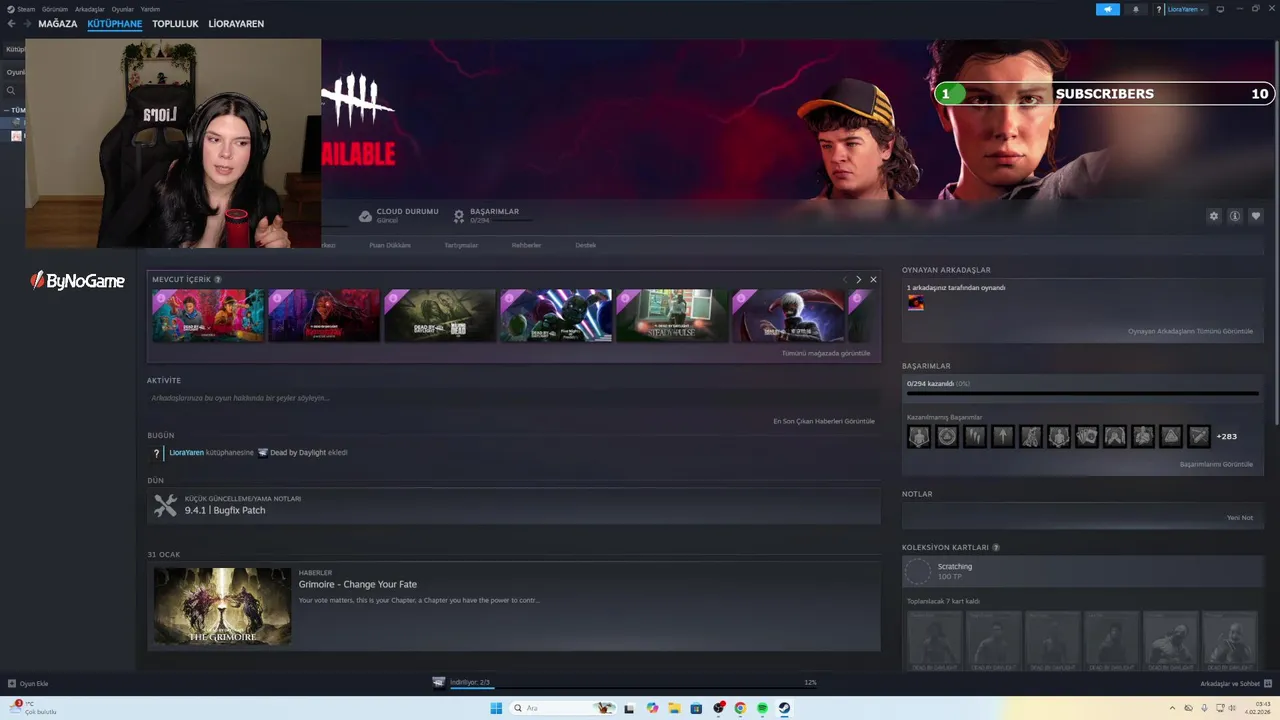Click Başarımlarımı Görüntüle link
This screenshot has width=1280, height=720.
pyautogui.click(x=1216, y=464)
